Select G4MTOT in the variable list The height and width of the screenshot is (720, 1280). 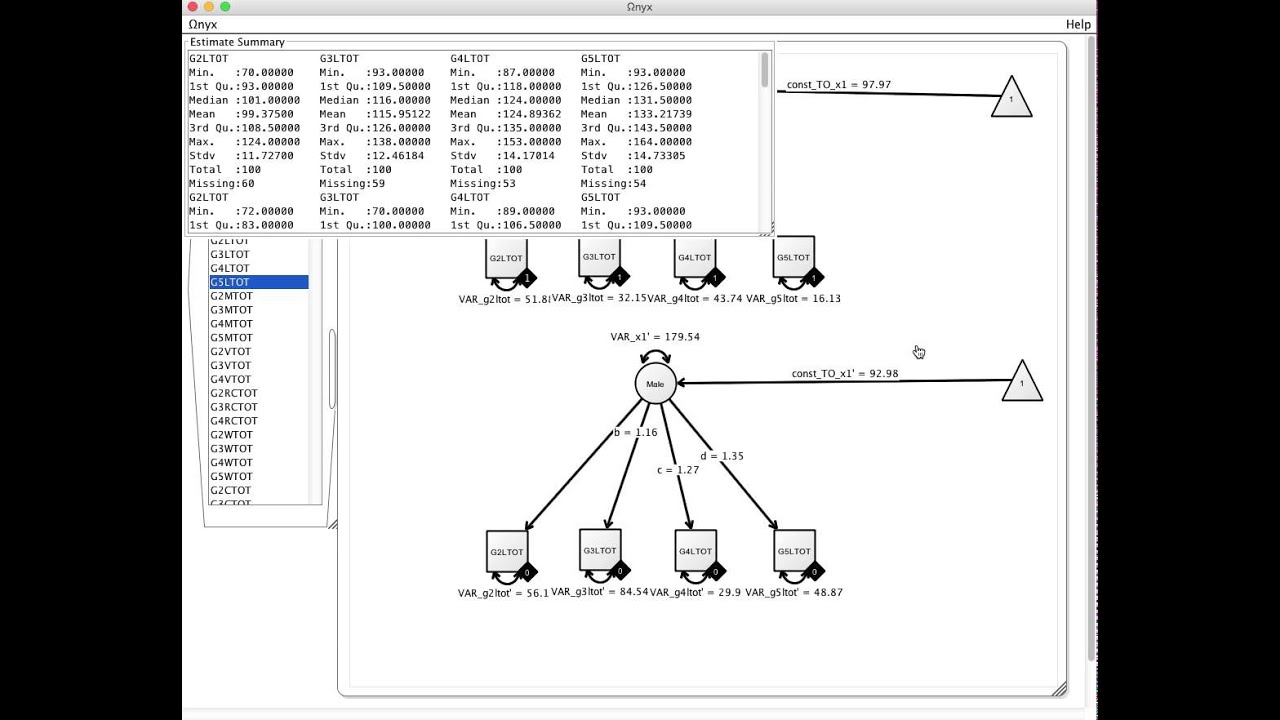pyautogui.click(x=259, y=324)
